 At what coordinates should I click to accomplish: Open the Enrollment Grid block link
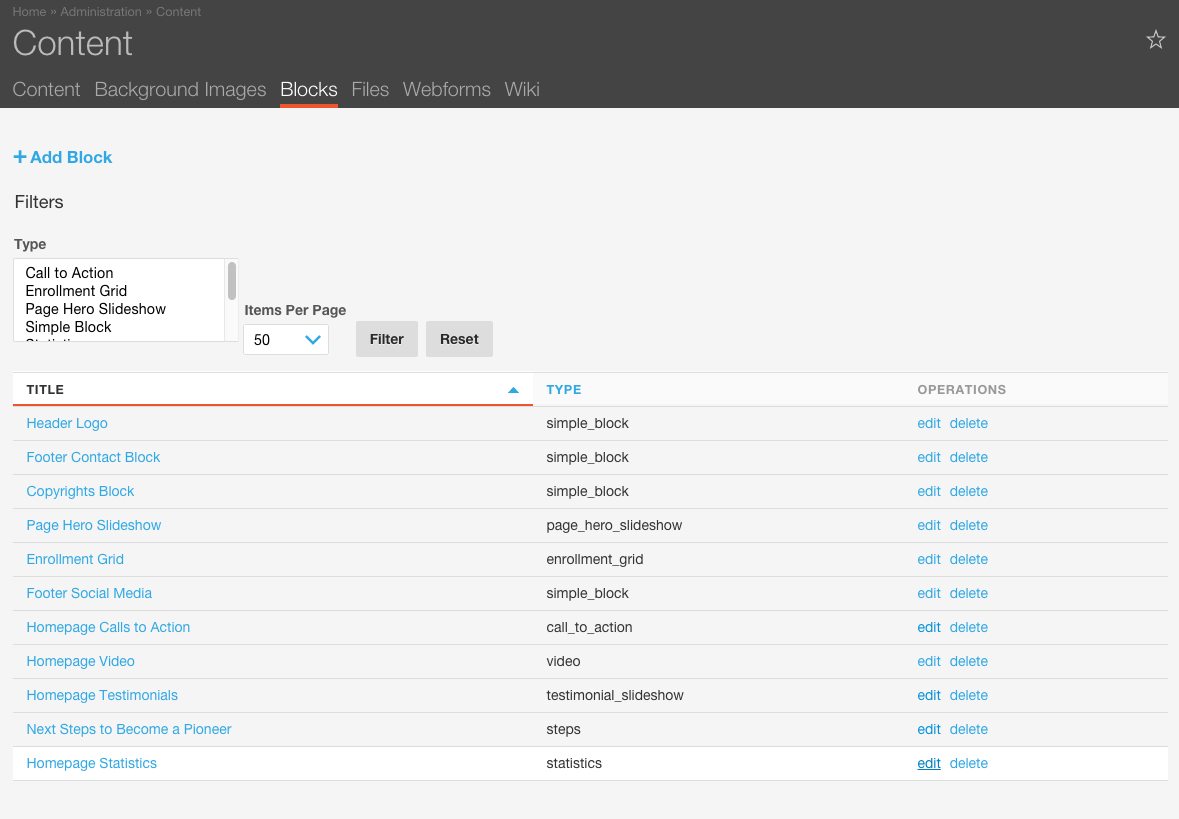coord(75,560)
